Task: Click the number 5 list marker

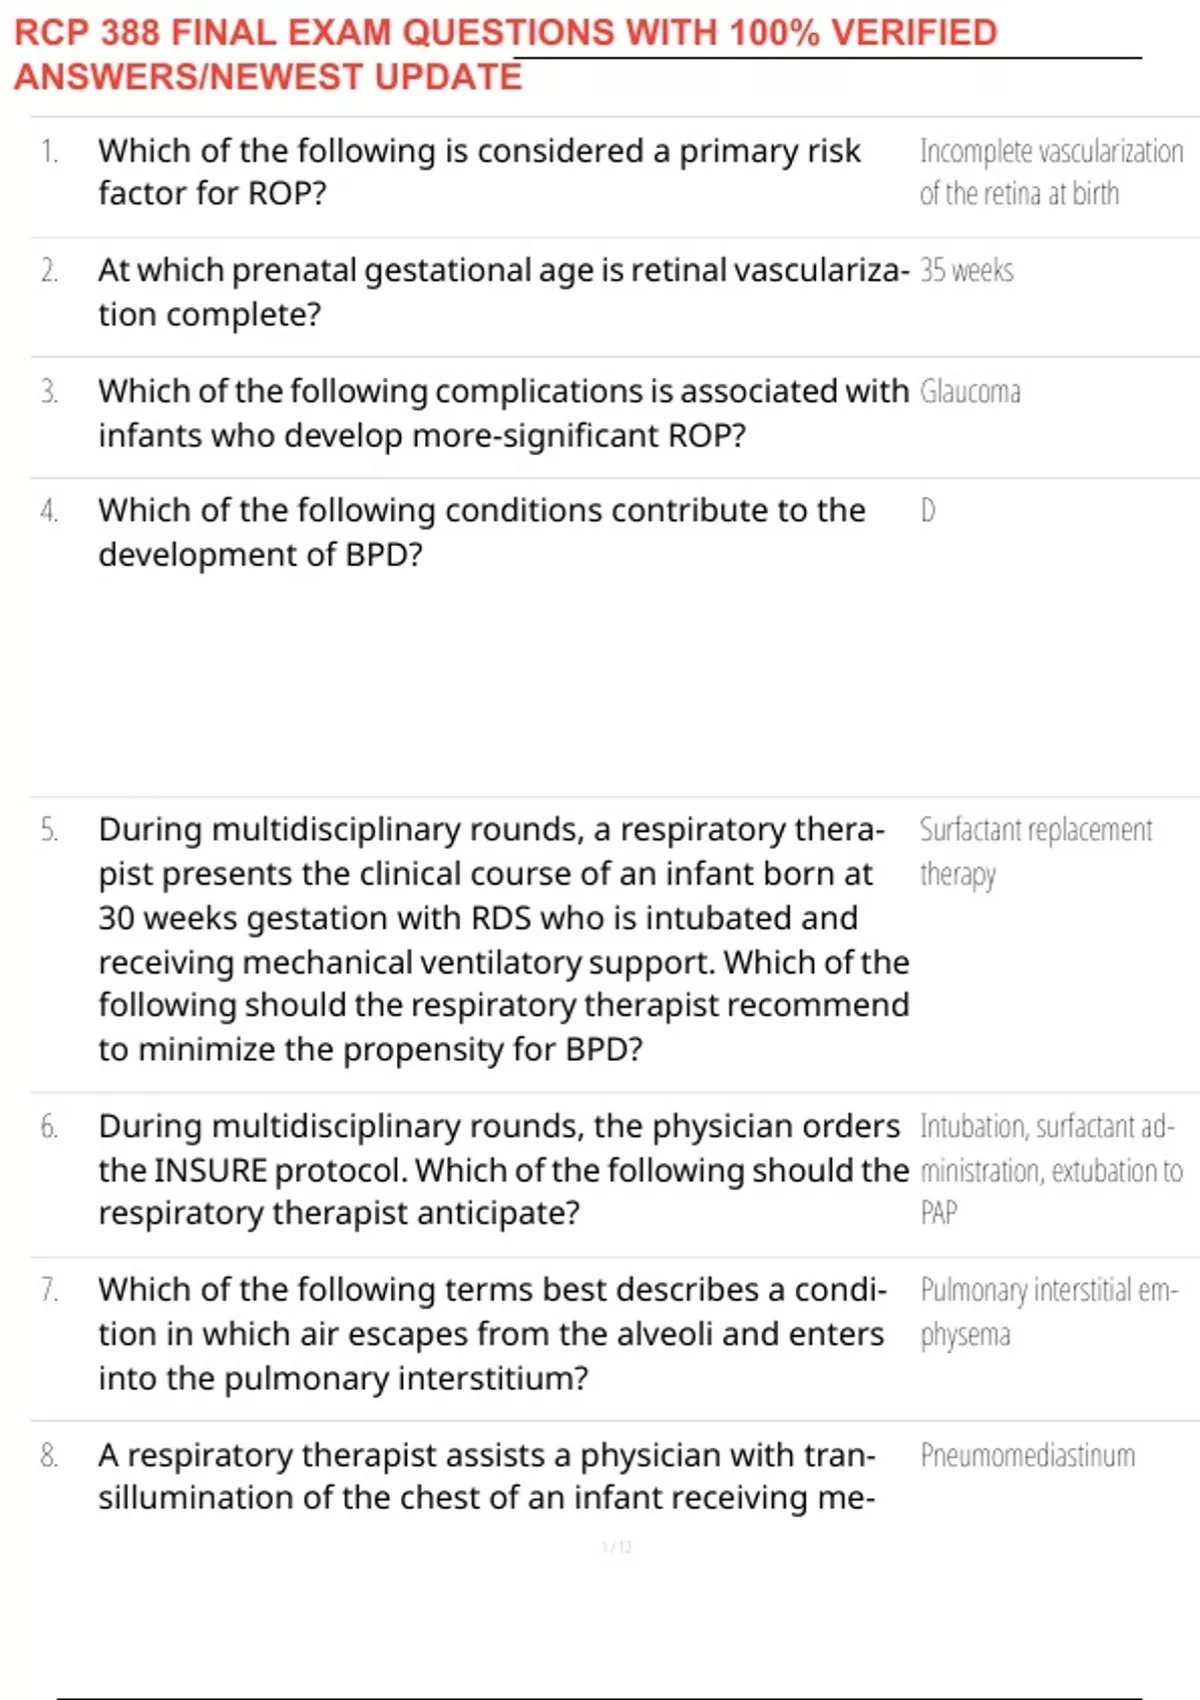Action: [49, 830]
